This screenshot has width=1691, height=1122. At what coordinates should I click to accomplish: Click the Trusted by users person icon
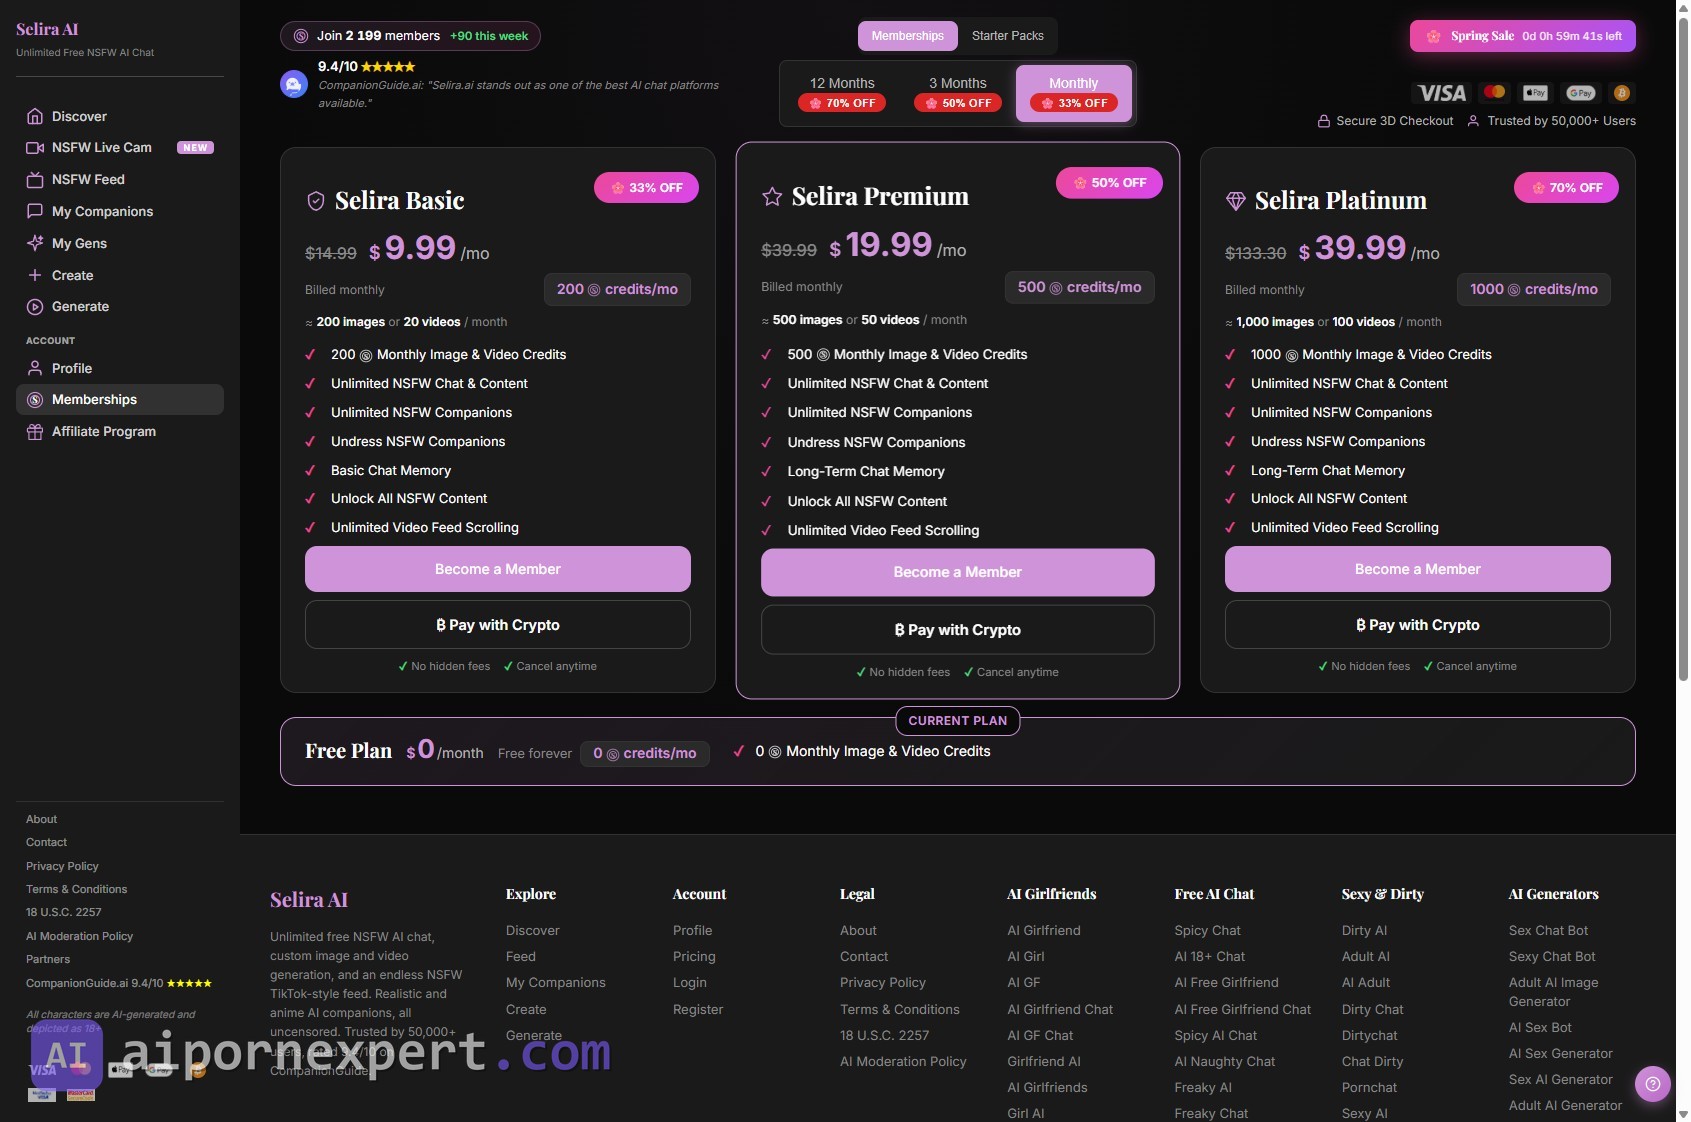click(x=1473, y=121)
